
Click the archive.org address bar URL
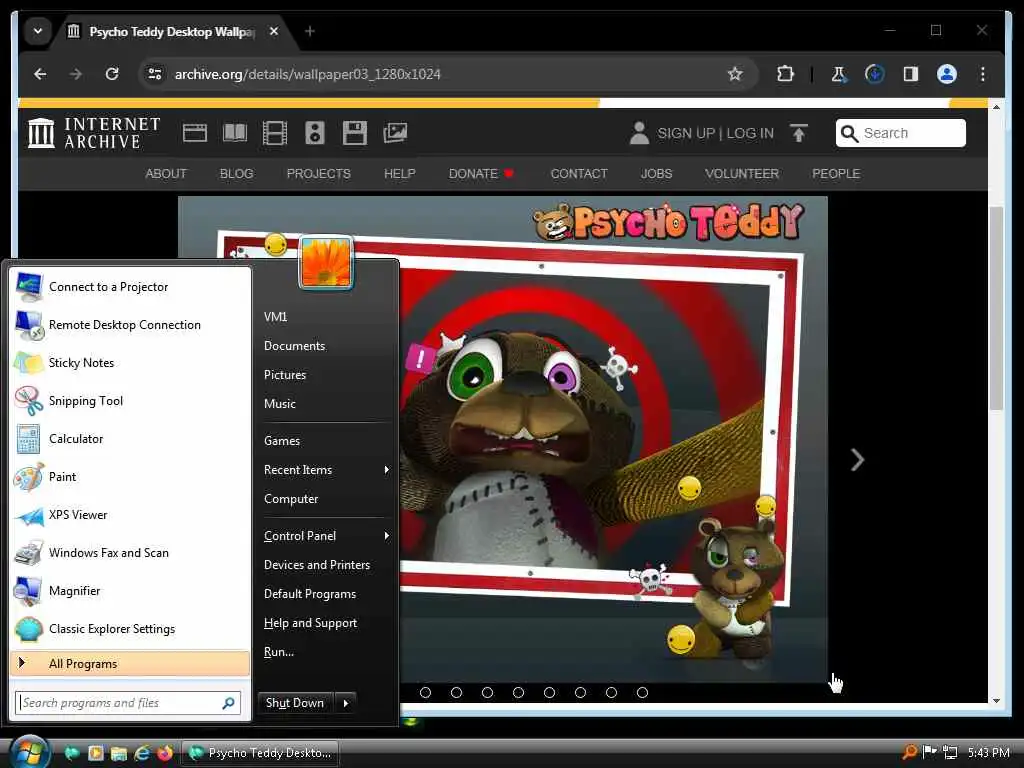click(308, 74)
